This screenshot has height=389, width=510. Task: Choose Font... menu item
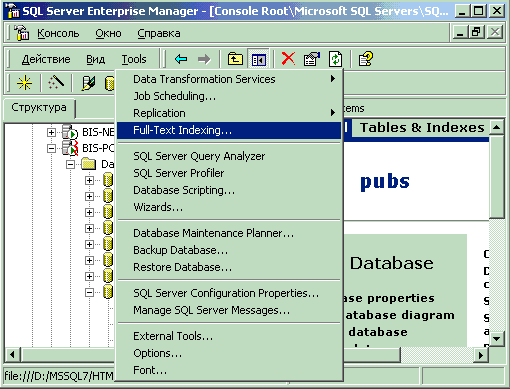click(229, 370)
